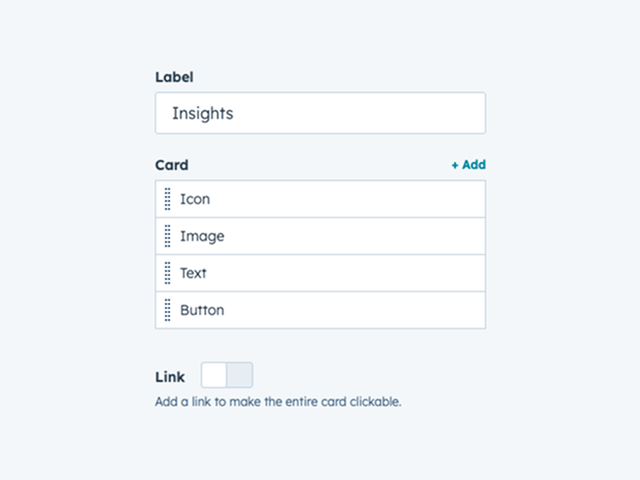Click the white knob of Link switch
640x480 pixels.
tap(214, 375)
